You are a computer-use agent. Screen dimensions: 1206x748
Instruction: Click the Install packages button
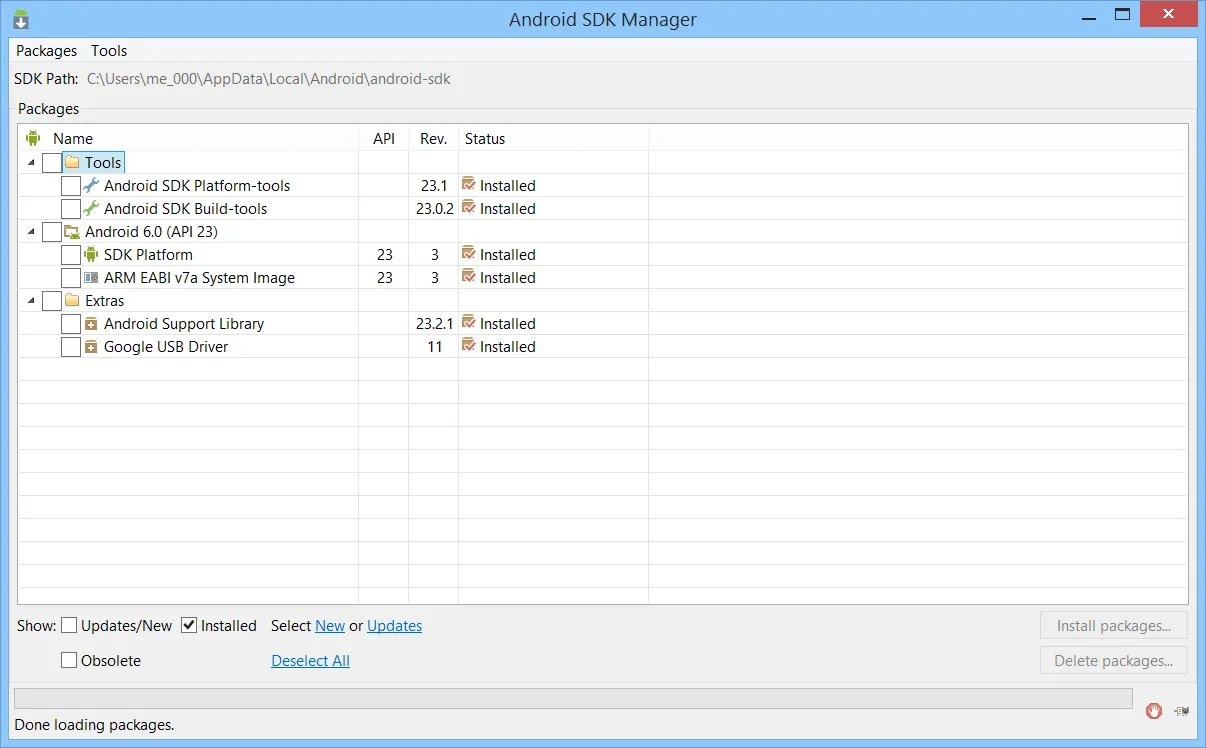1114,626
